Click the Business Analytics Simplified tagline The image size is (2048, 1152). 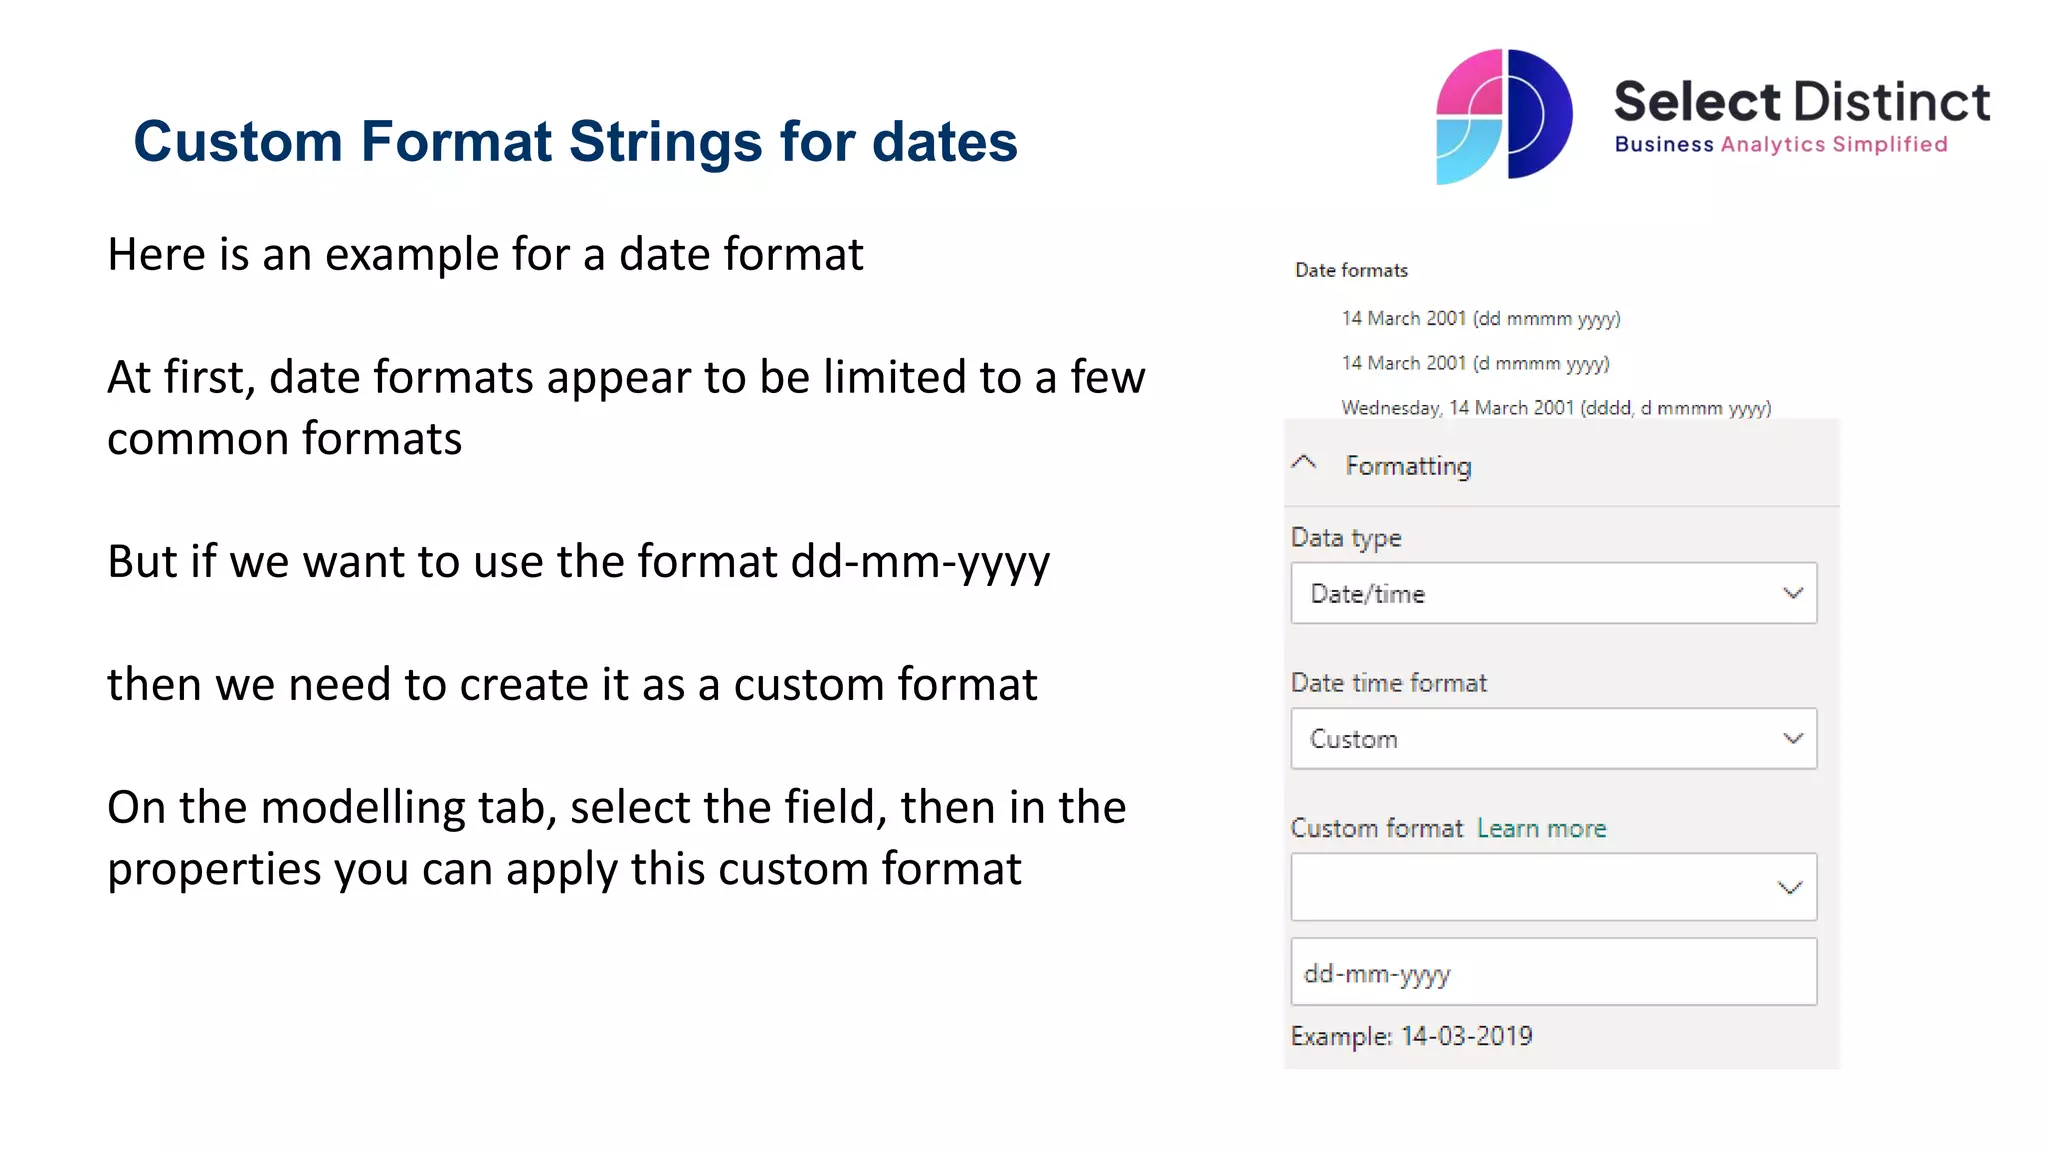point(1781,145)
